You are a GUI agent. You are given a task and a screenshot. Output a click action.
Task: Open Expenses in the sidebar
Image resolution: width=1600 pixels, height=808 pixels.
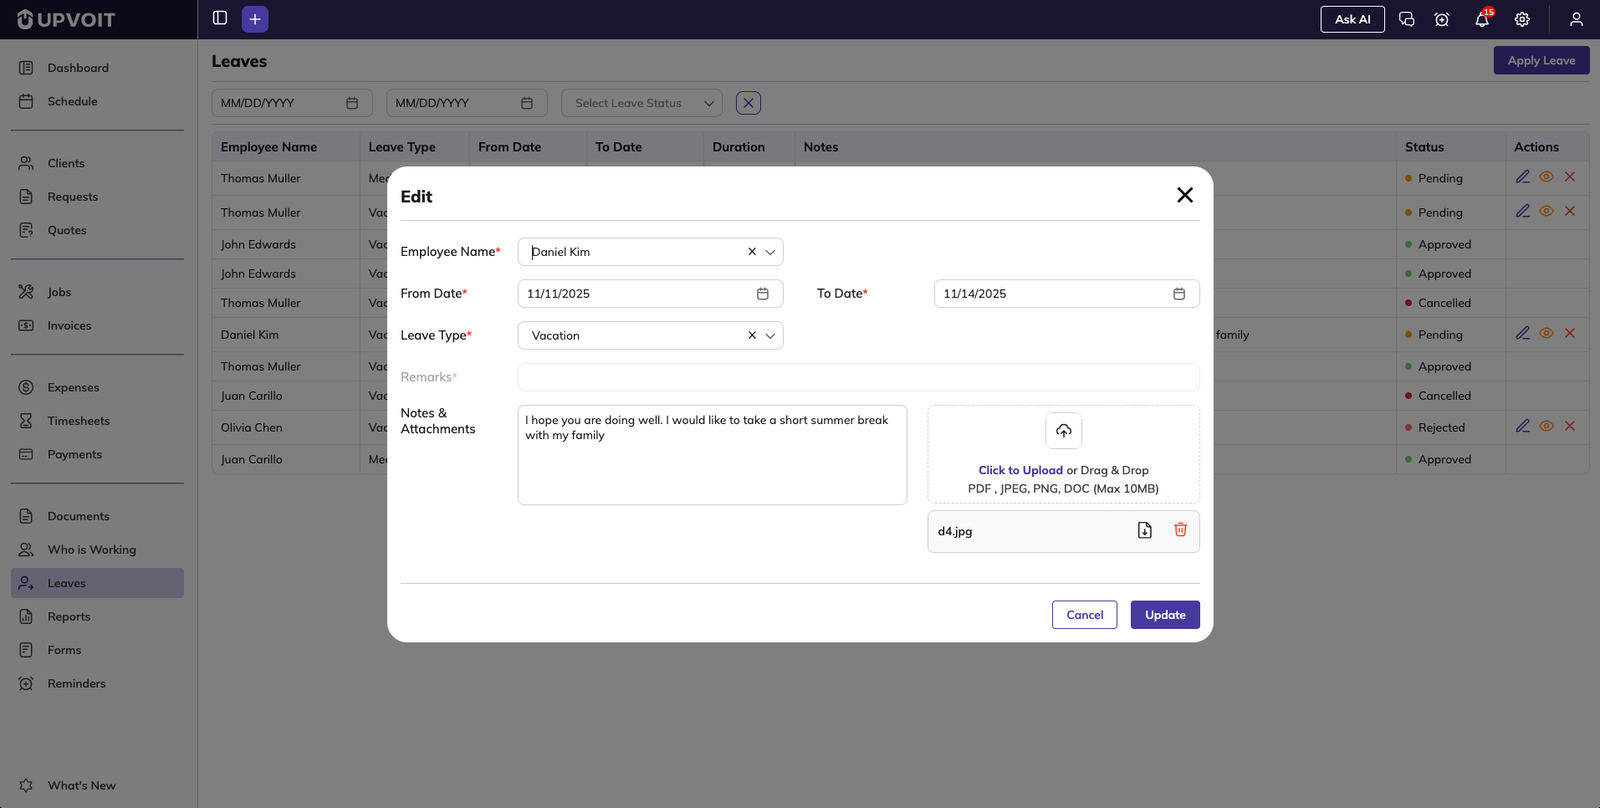coord(97,387)
